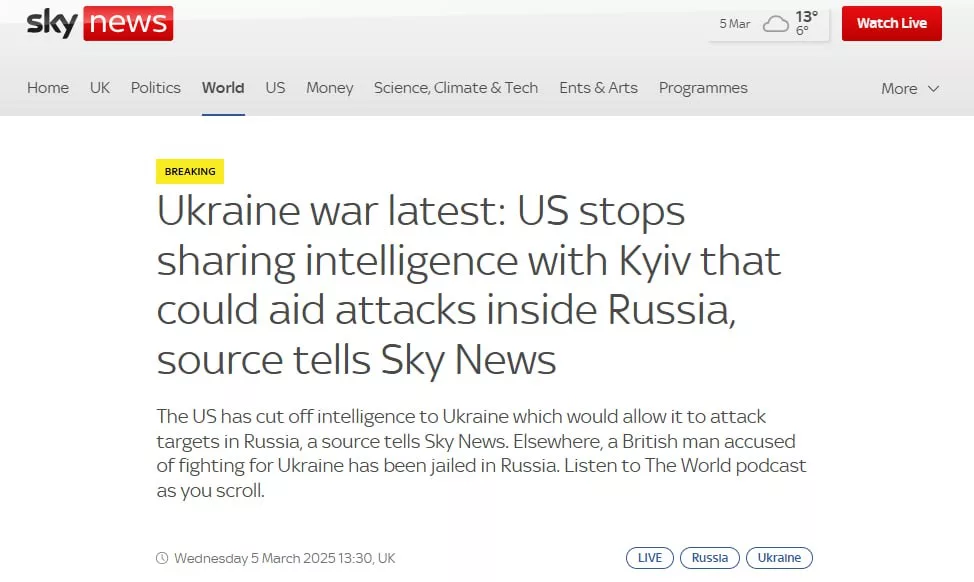The width and height of the screenshot is (974, 582).
Task: Click the Ukraine war latest headline
Action: (468, 285)
